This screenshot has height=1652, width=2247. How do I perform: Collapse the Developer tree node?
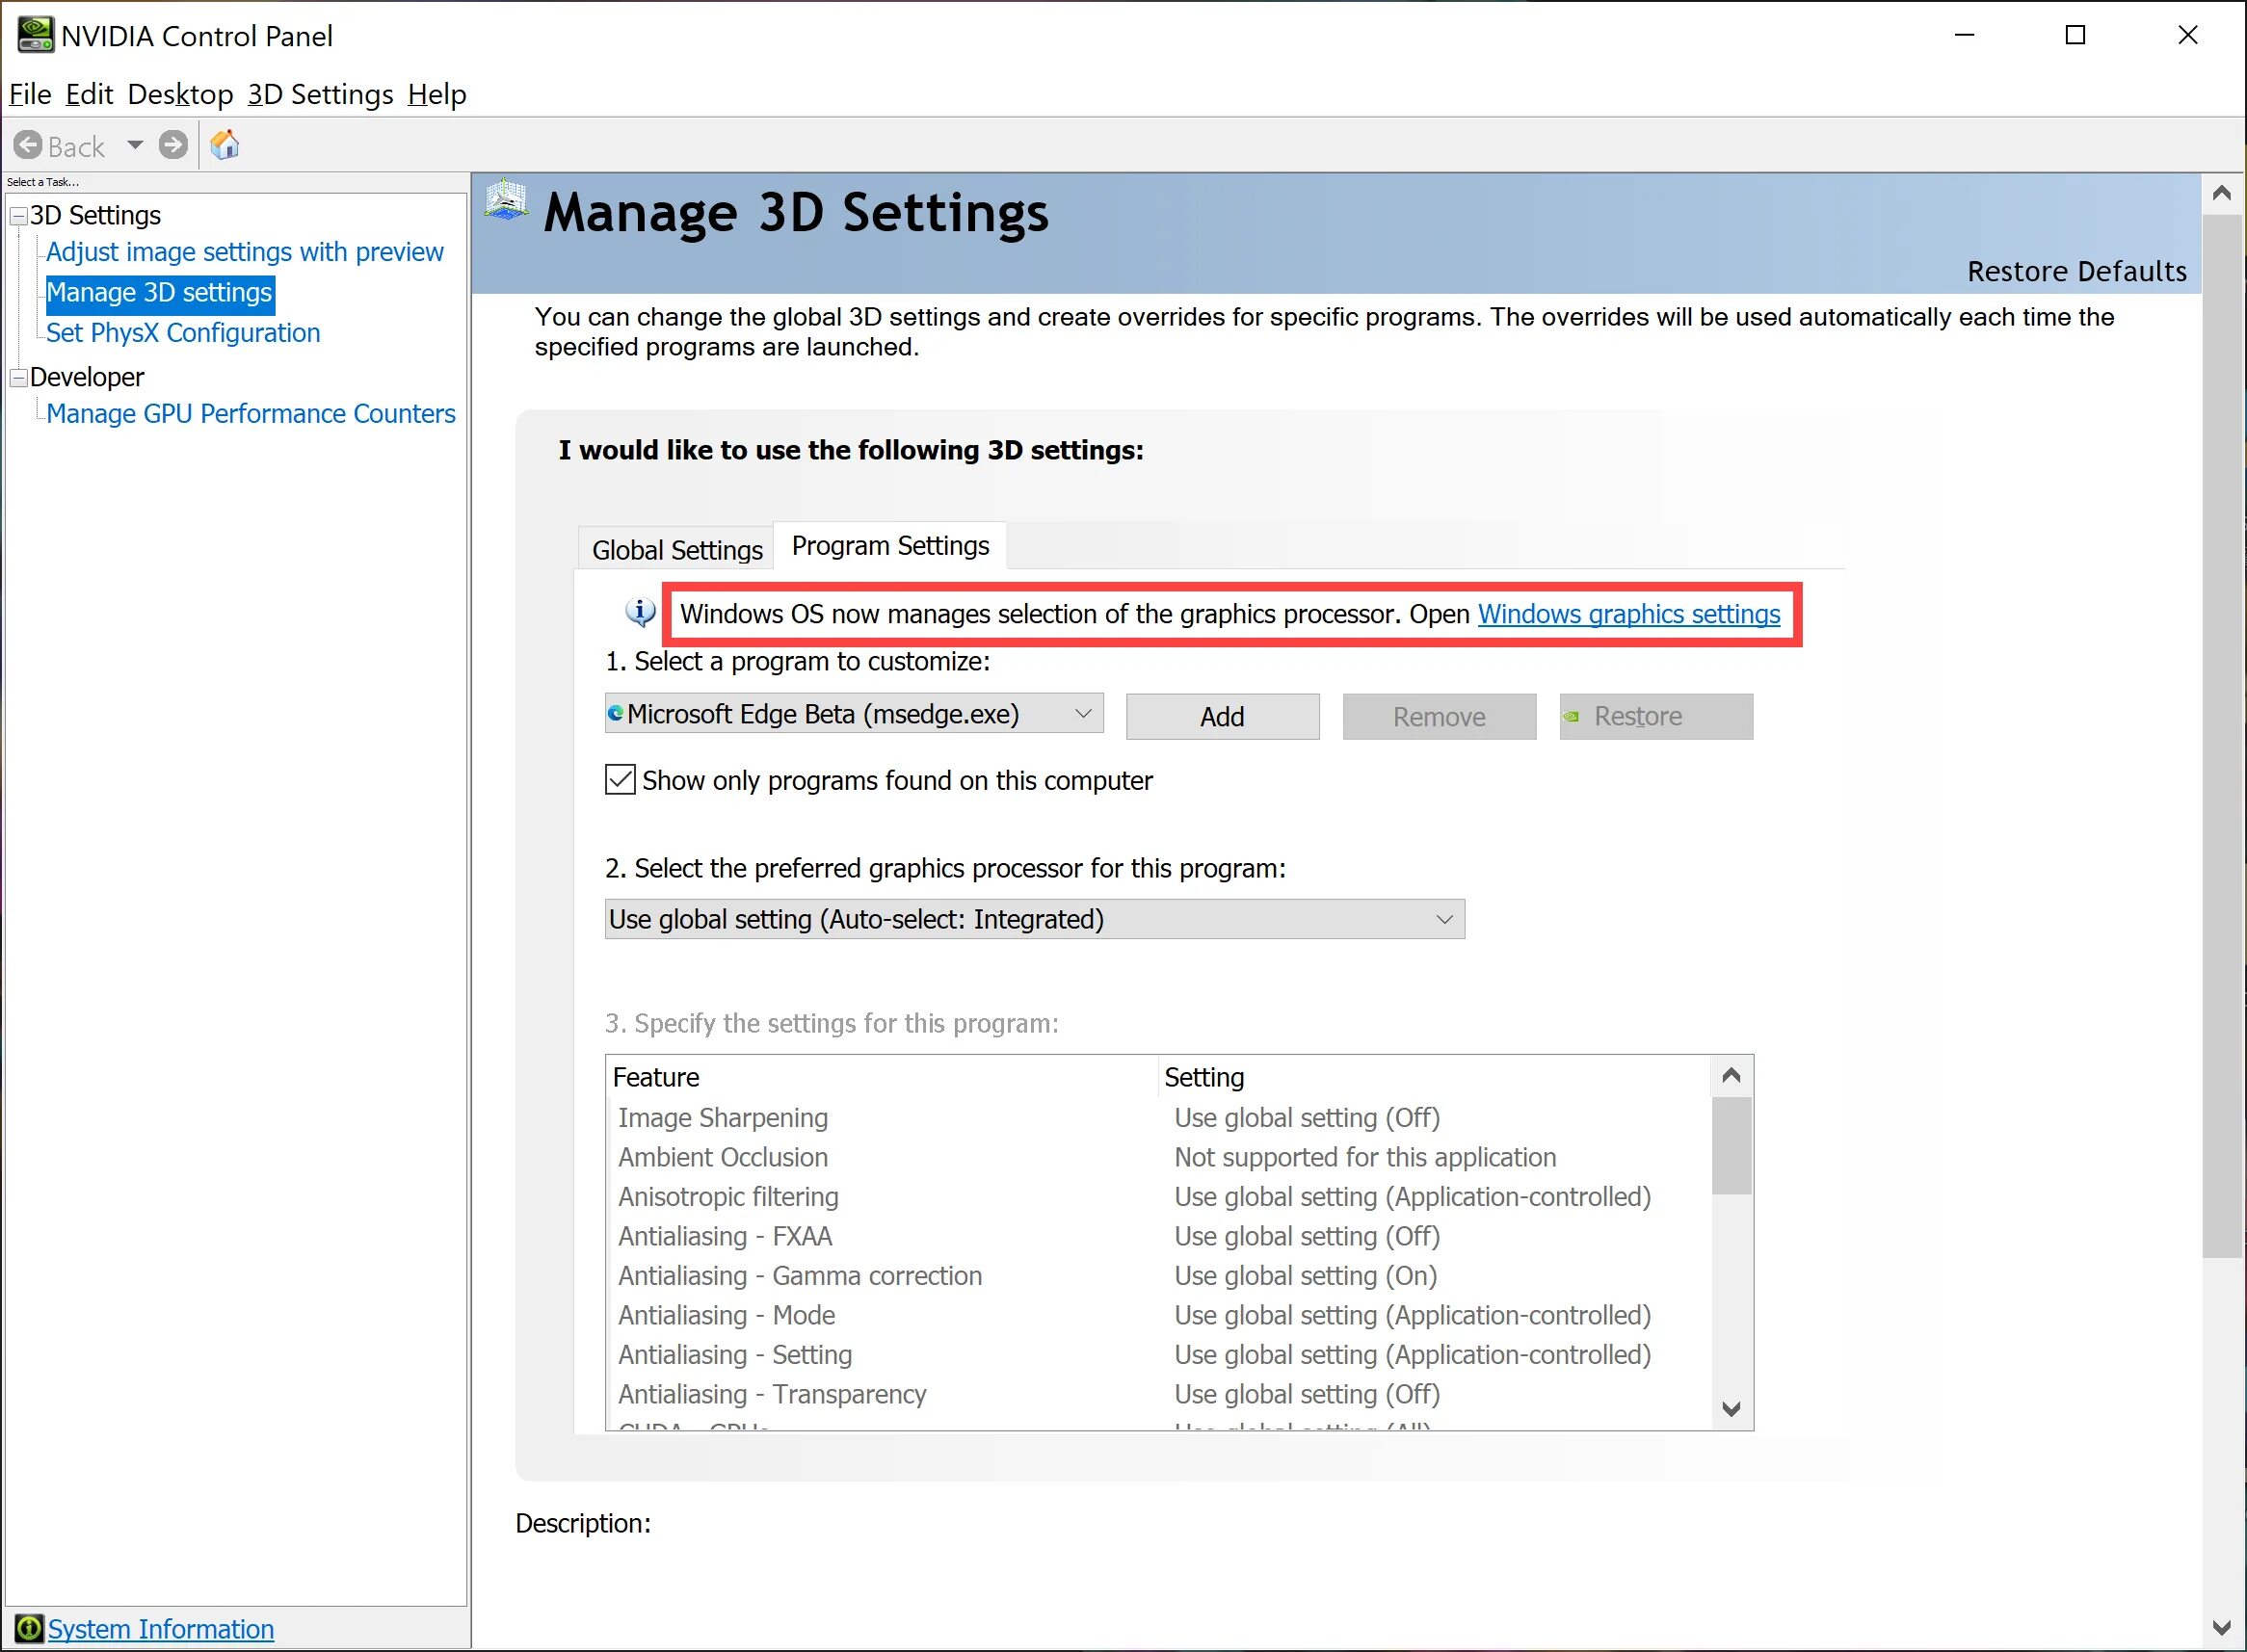click(18, 378)
